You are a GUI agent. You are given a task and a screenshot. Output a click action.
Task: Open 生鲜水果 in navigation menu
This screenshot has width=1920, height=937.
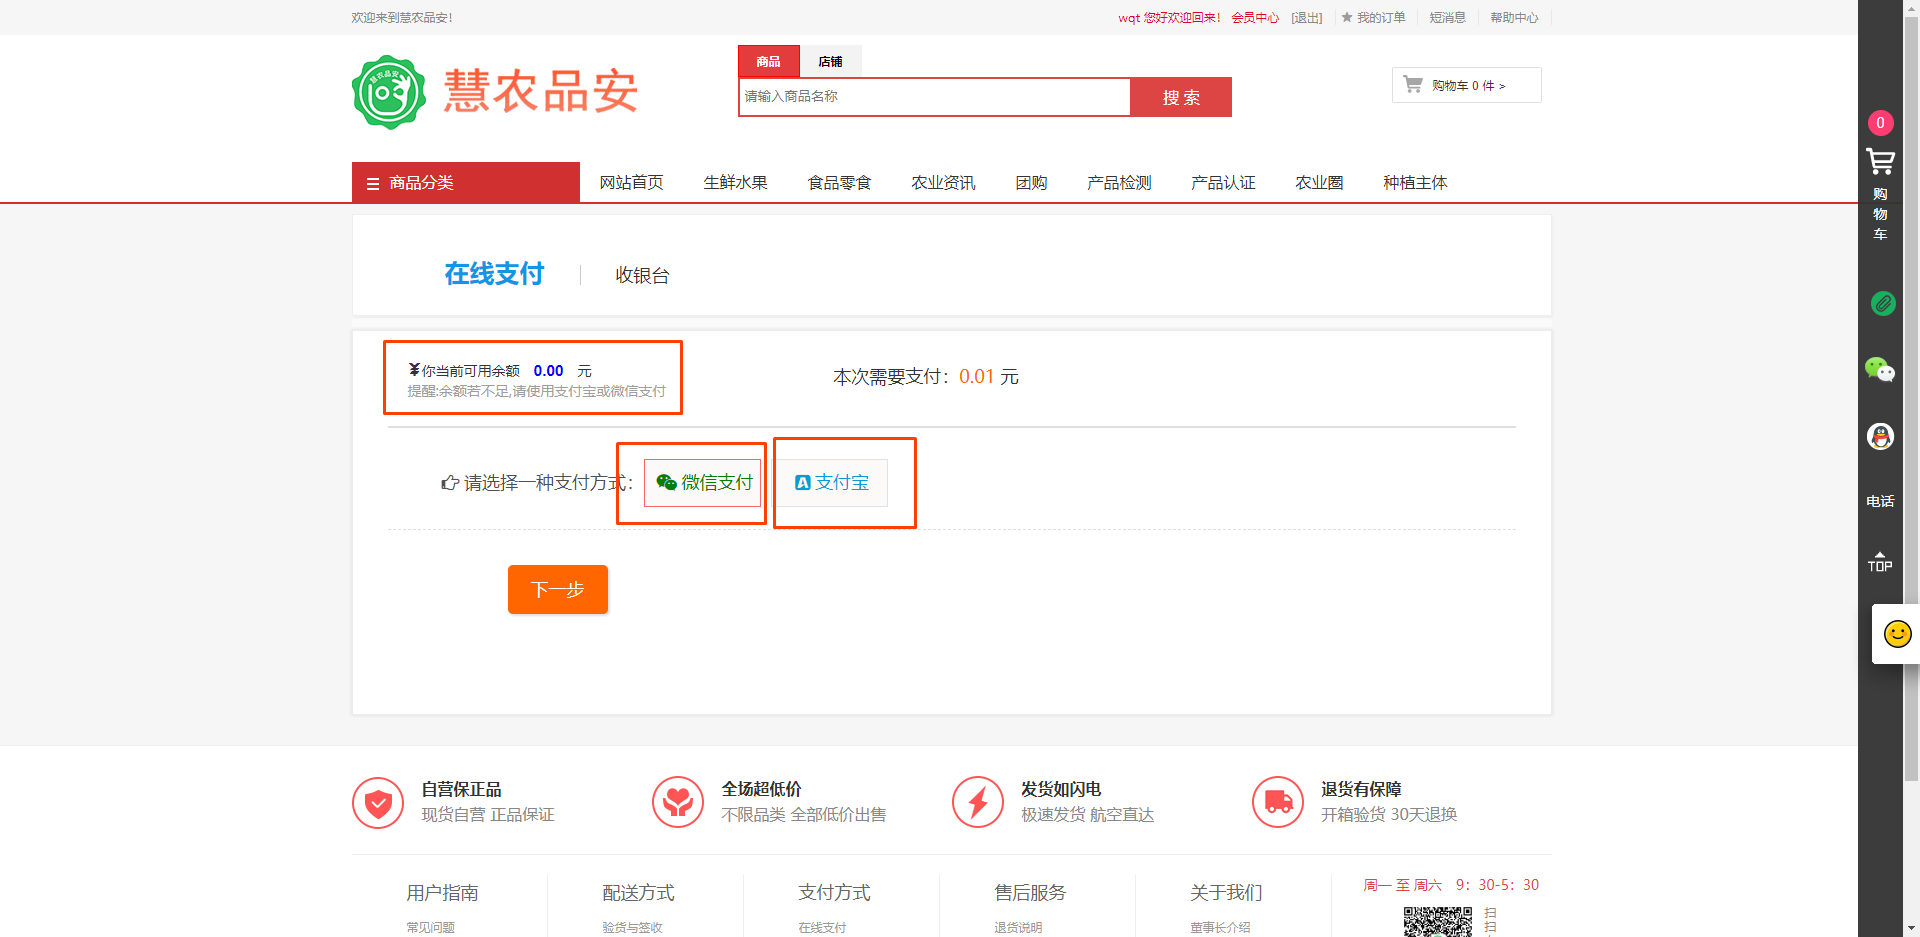coord(735,183)
